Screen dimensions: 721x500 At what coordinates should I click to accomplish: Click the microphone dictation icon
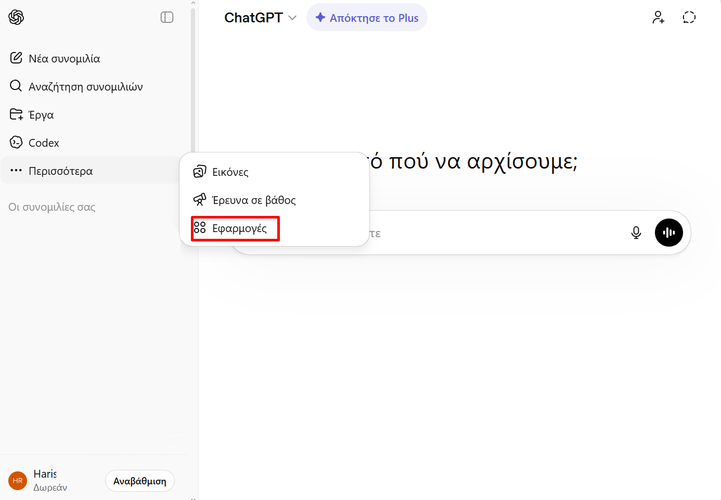[x=636, y=233]
